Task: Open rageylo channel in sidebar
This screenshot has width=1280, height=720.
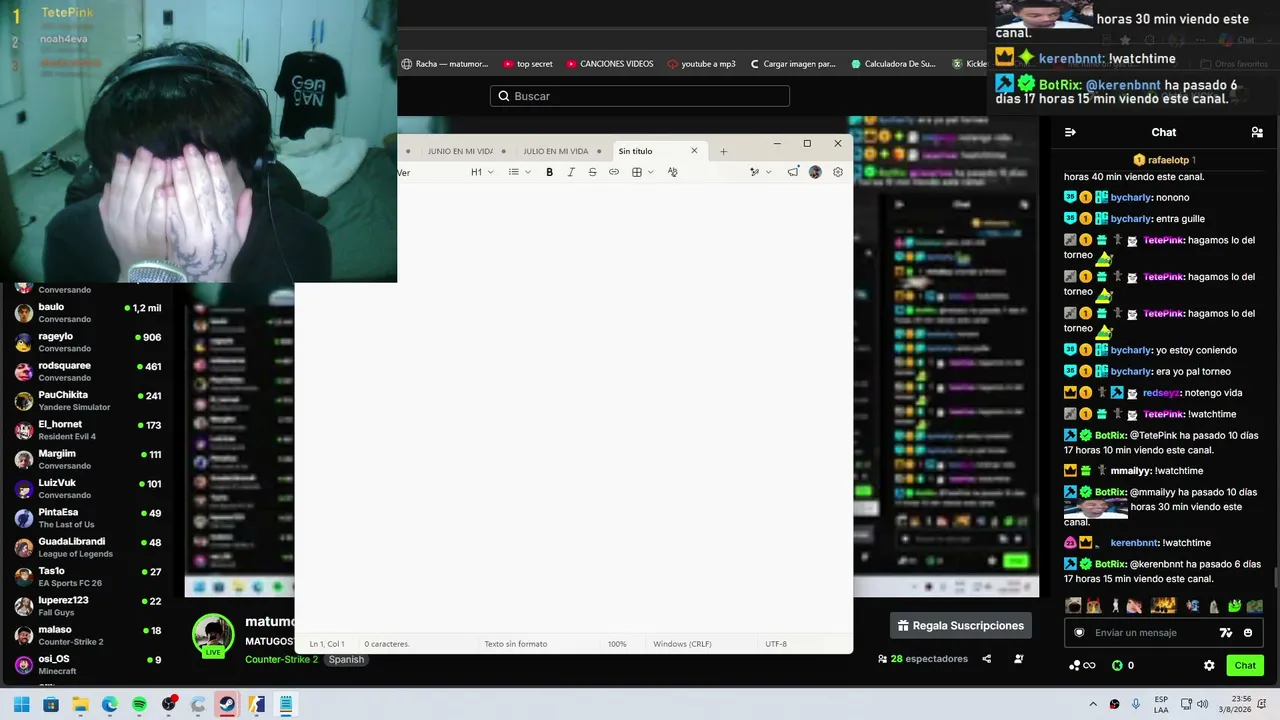Action: pos(87,342)
